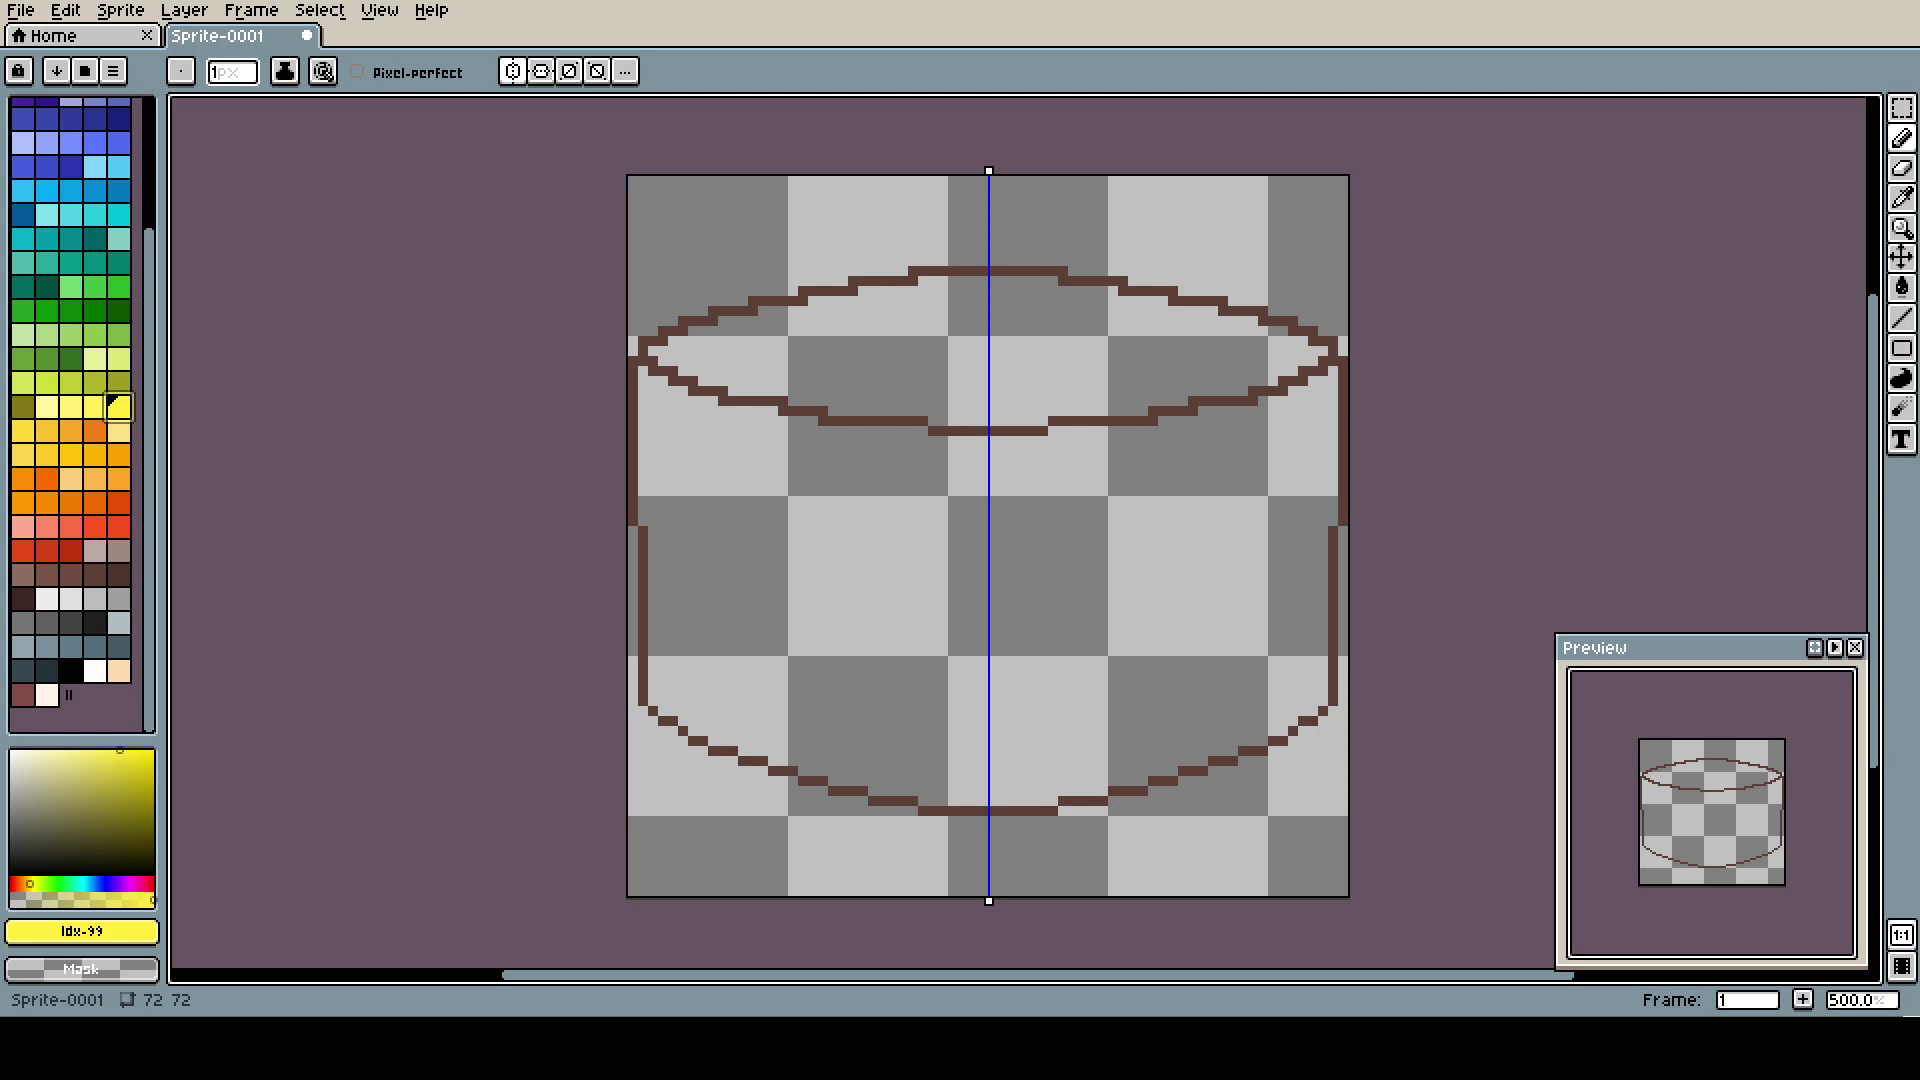1920x1080 pixels.
Task: Select the Paint Bucket tool
Action: click(1901, 288)
